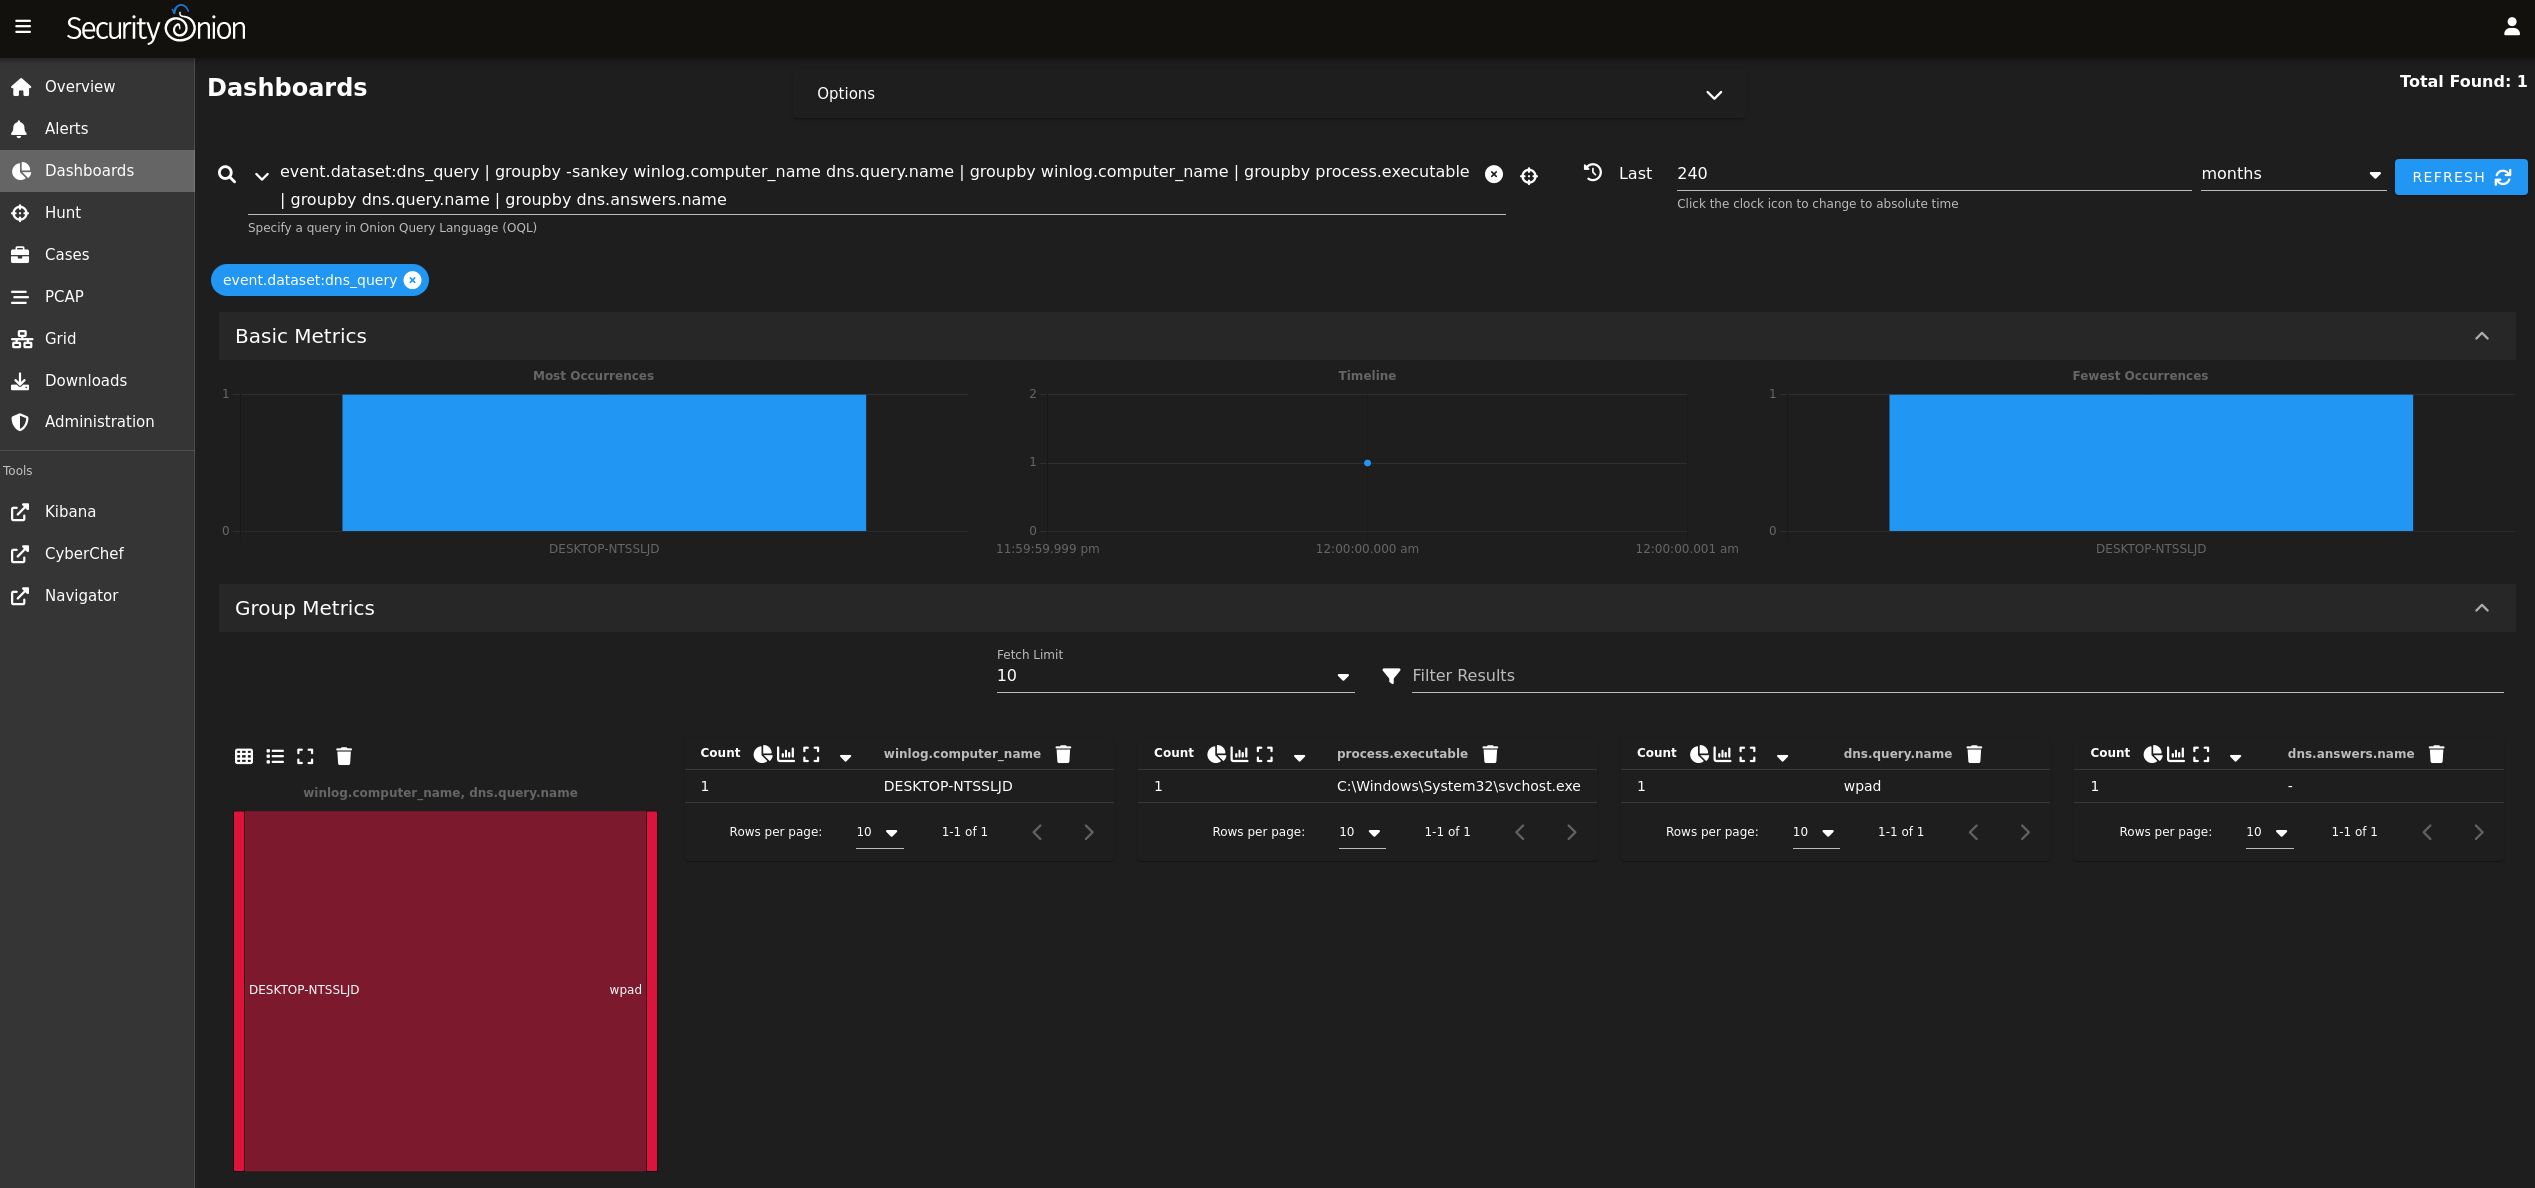Remove the event.dataset:dns_query filter chip

(412, 280)
